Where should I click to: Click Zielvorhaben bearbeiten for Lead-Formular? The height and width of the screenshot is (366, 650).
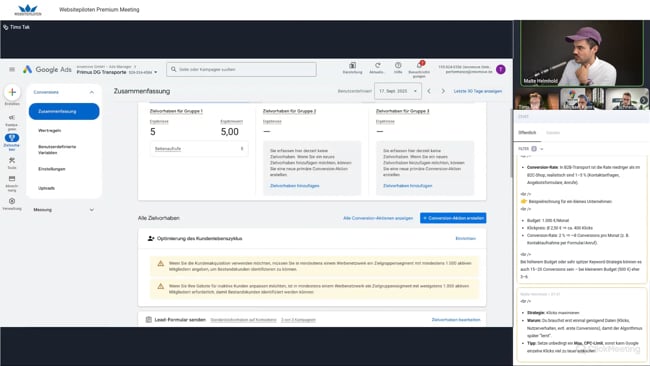[456, 320]
